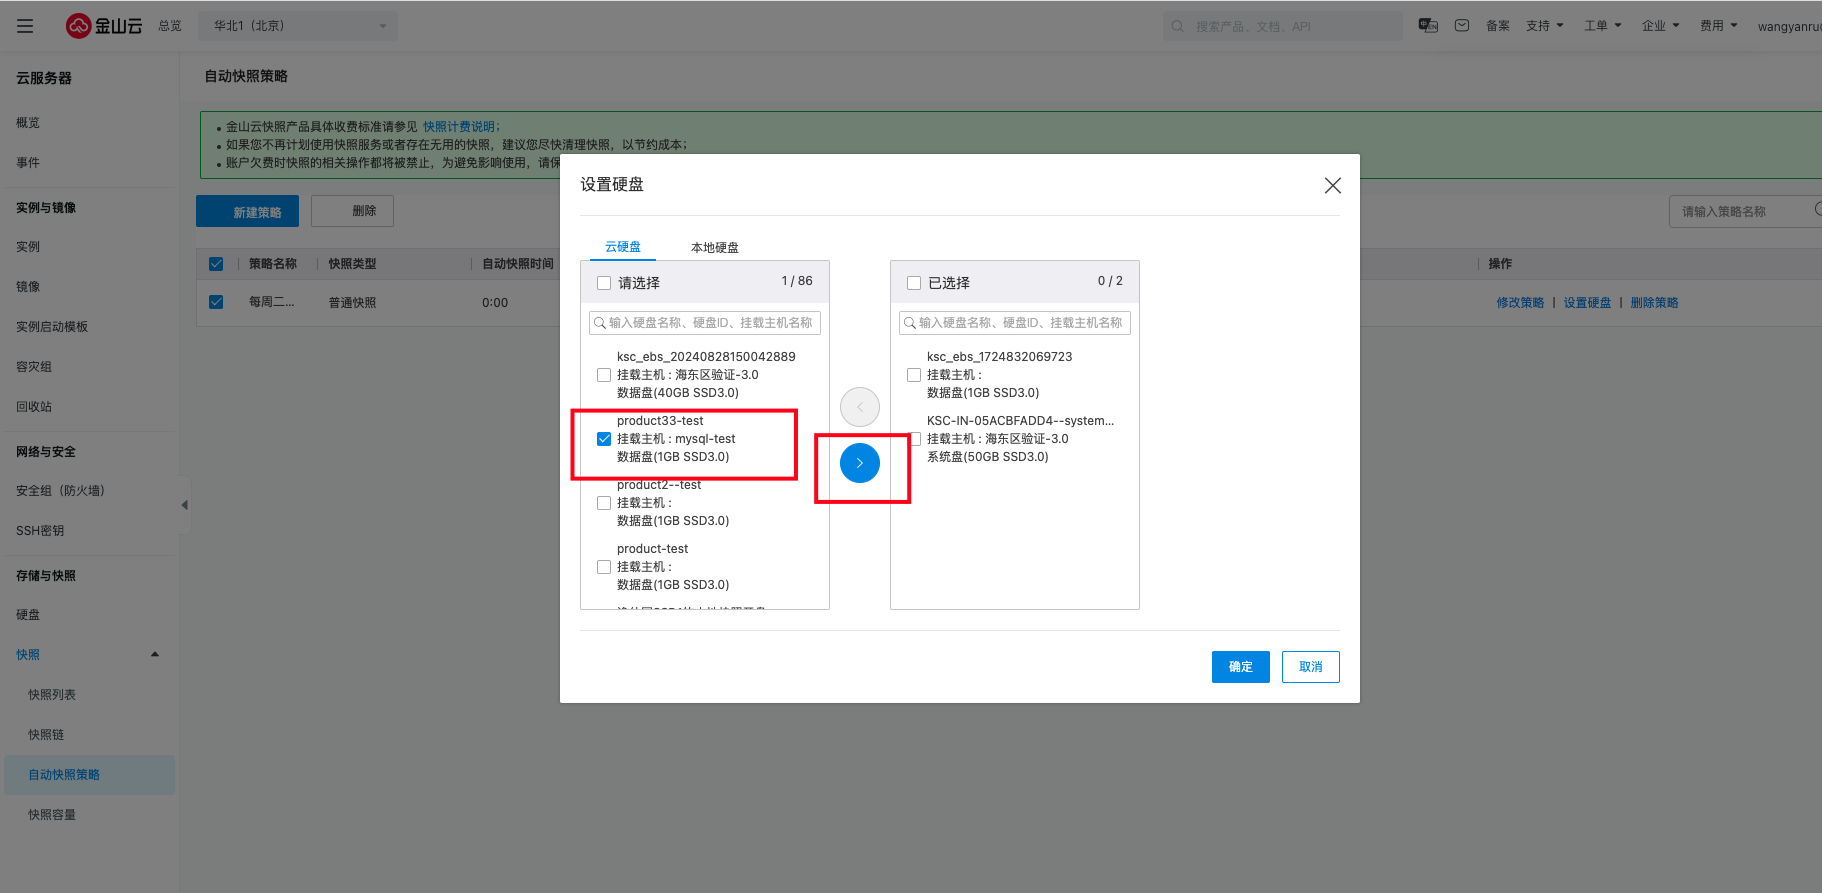
Task: Open 回收站 in the sidebar
Action: 34,407
